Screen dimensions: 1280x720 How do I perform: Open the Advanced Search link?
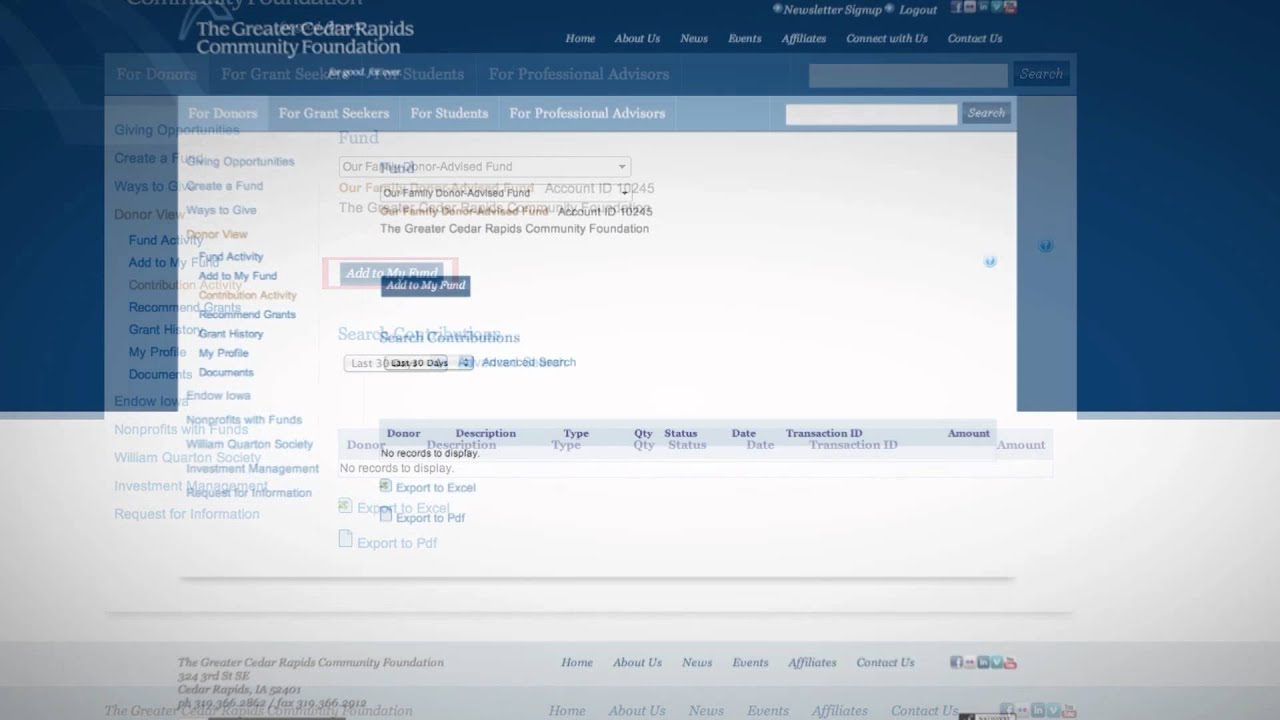pos(528,362)
